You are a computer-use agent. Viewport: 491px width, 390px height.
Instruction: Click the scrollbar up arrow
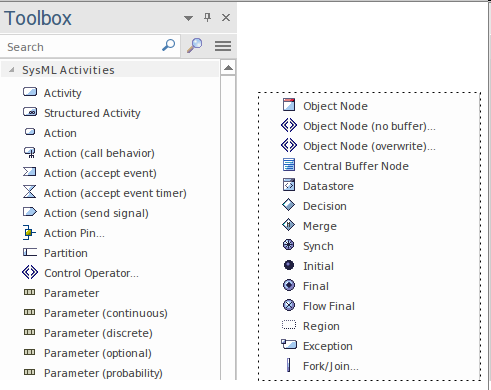(x=228, y=68)
